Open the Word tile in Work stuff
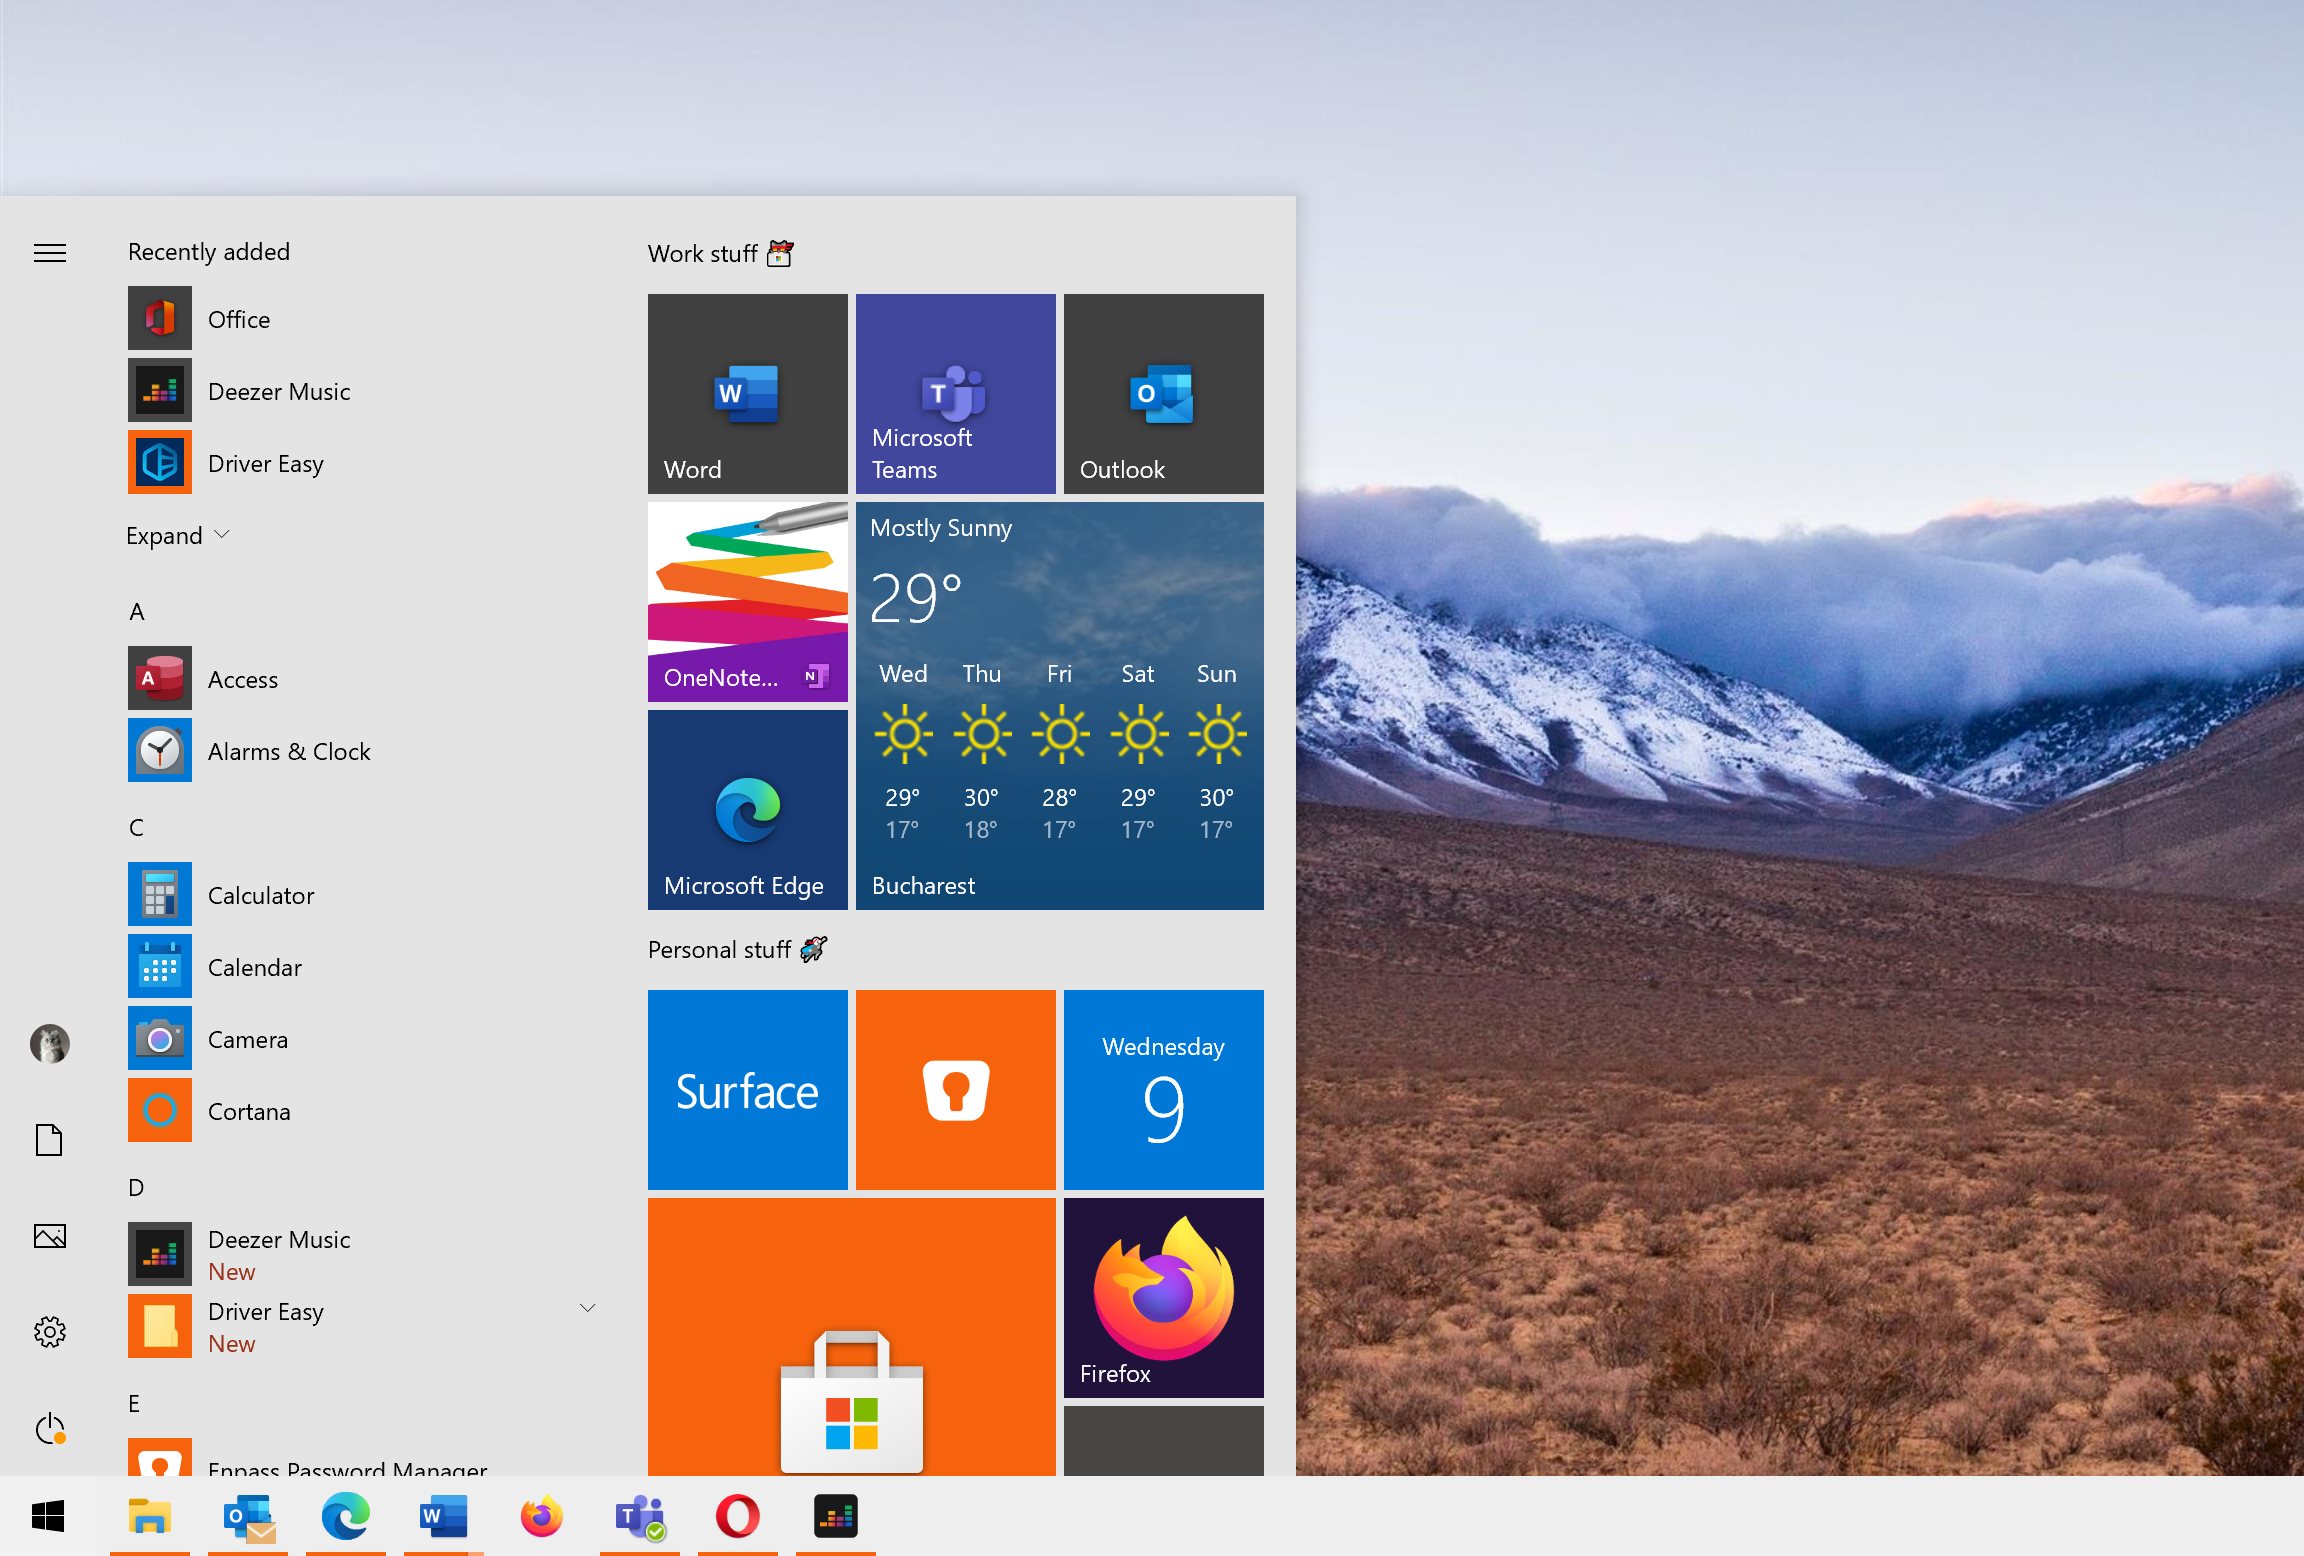Screen dimensions: 2304x1556 point(747,393)
